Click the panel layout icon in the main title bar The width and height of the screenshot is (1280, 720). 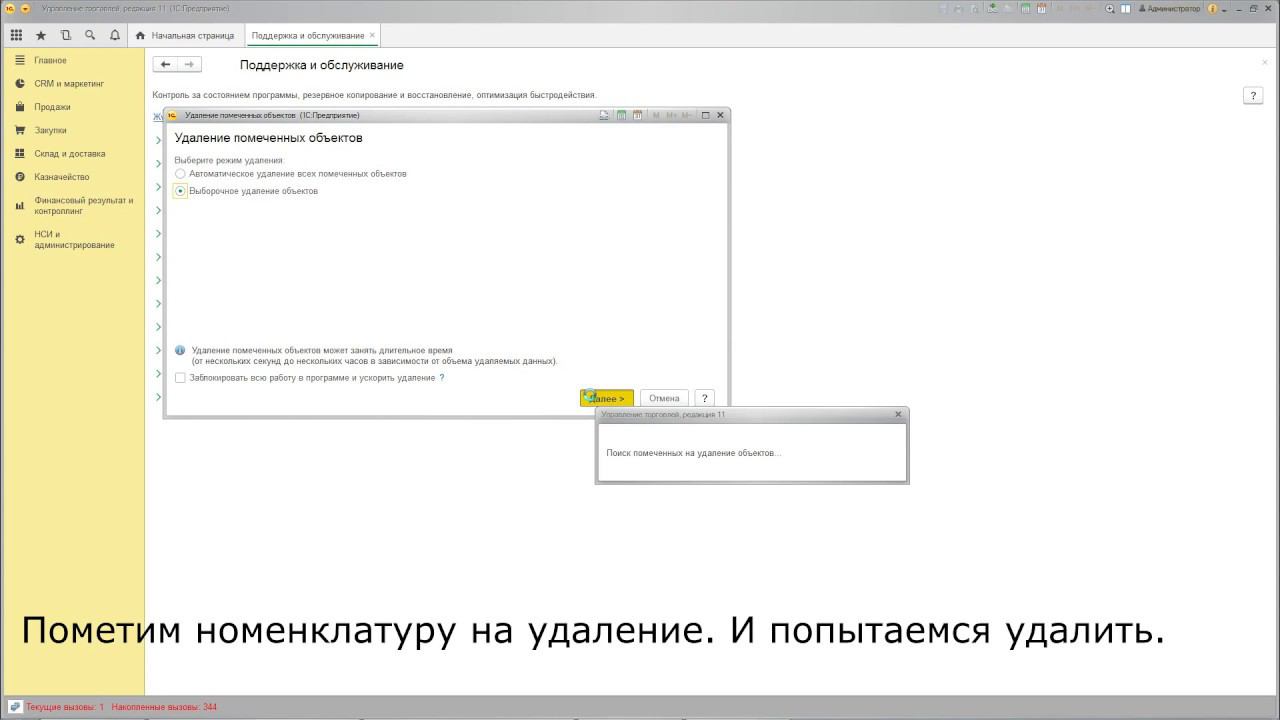(1126, 8)
